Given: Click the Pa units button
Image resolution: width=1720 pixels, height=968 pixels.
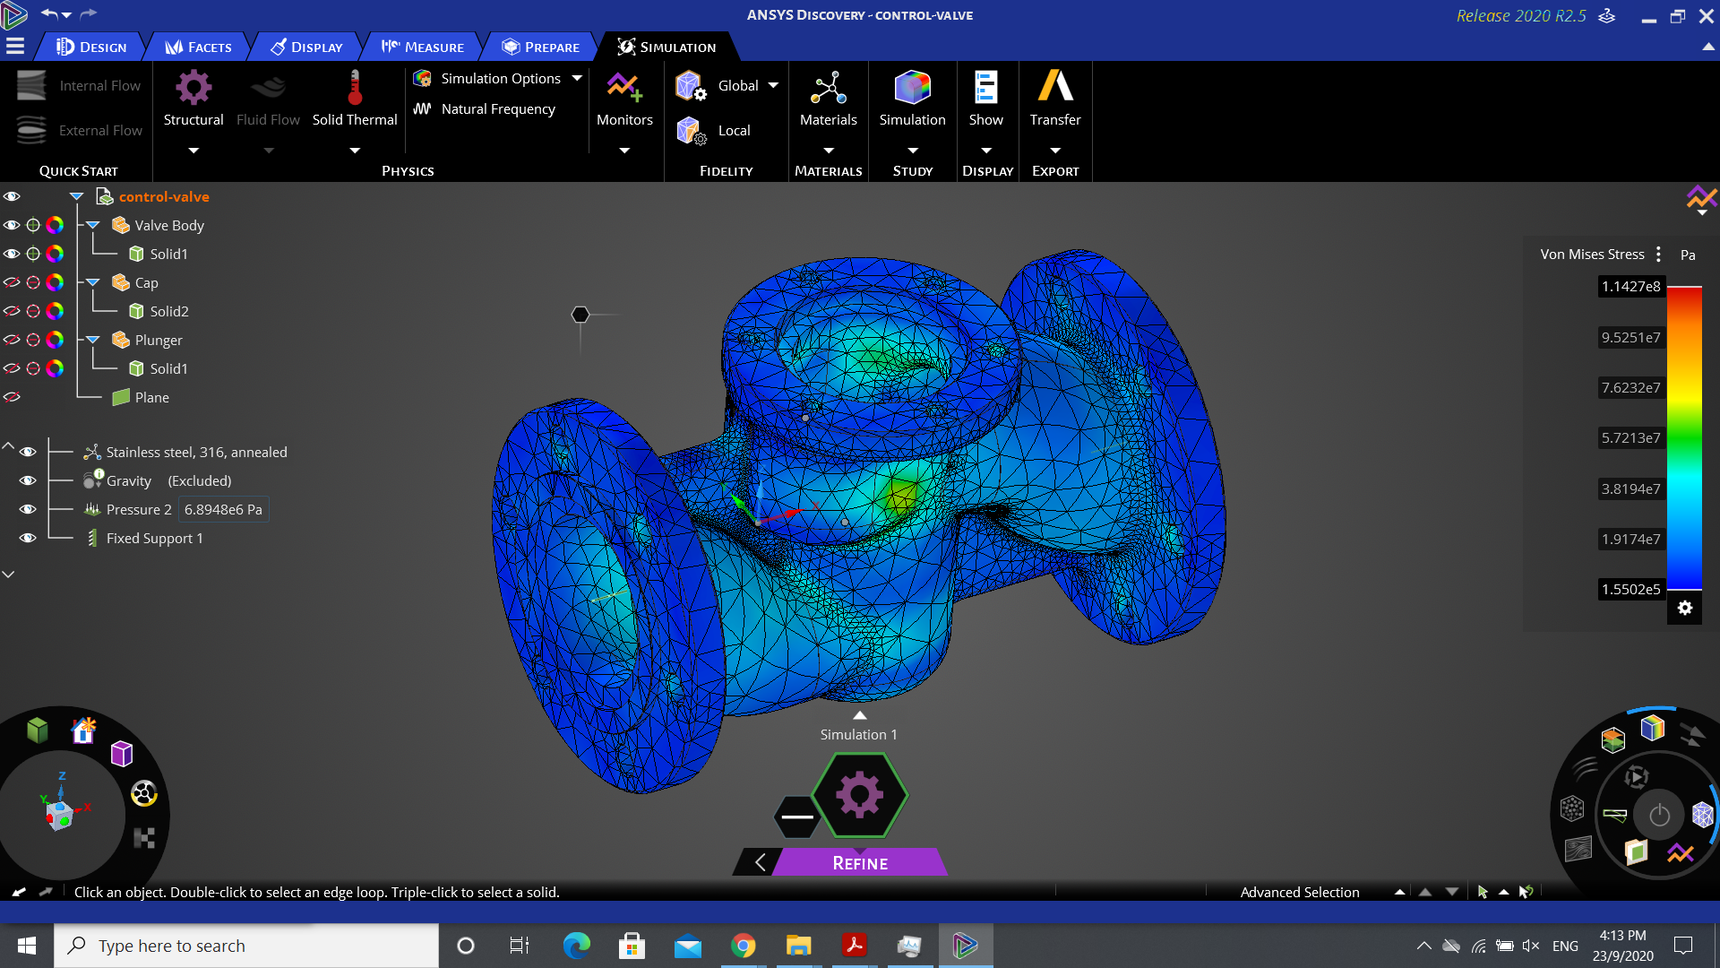Looking at the screenshot, I should [x=1688, y=255].
